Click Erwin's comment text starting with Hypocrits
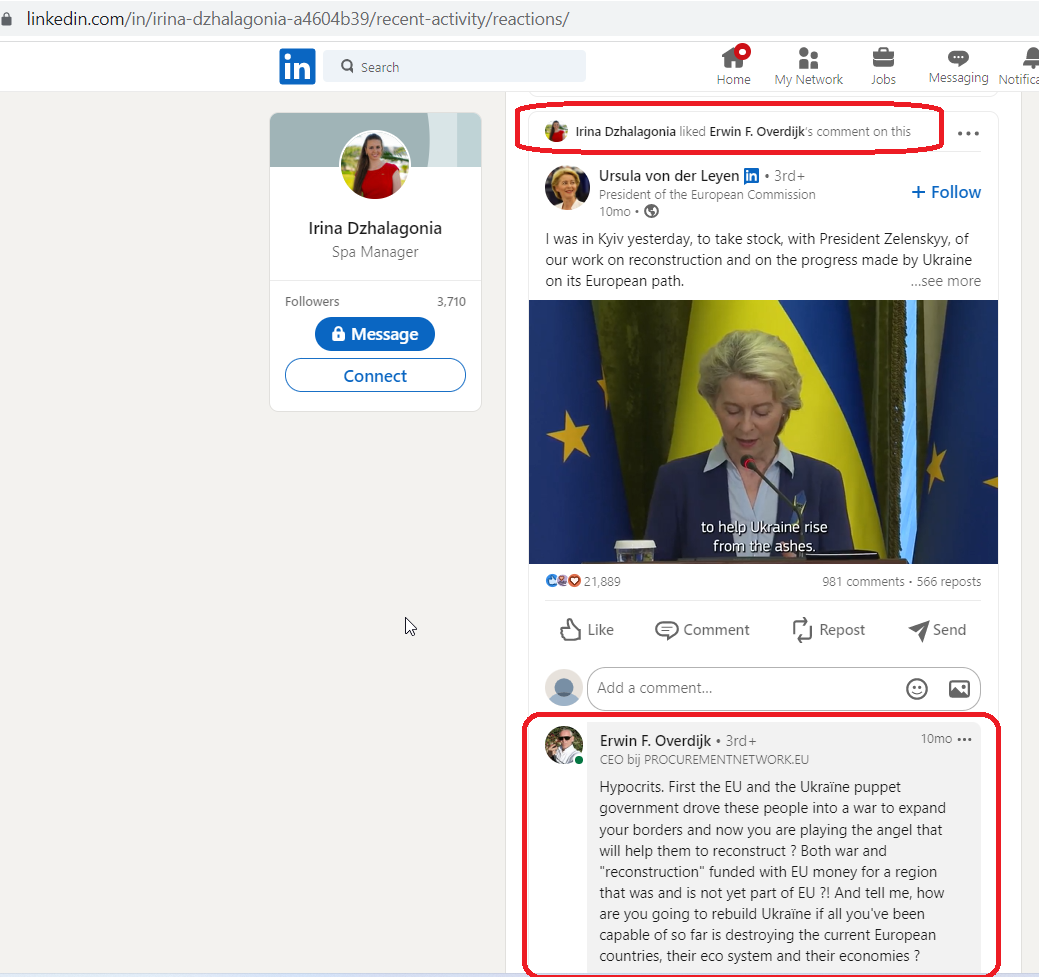The image size is (1039, 977). (773, 872)
